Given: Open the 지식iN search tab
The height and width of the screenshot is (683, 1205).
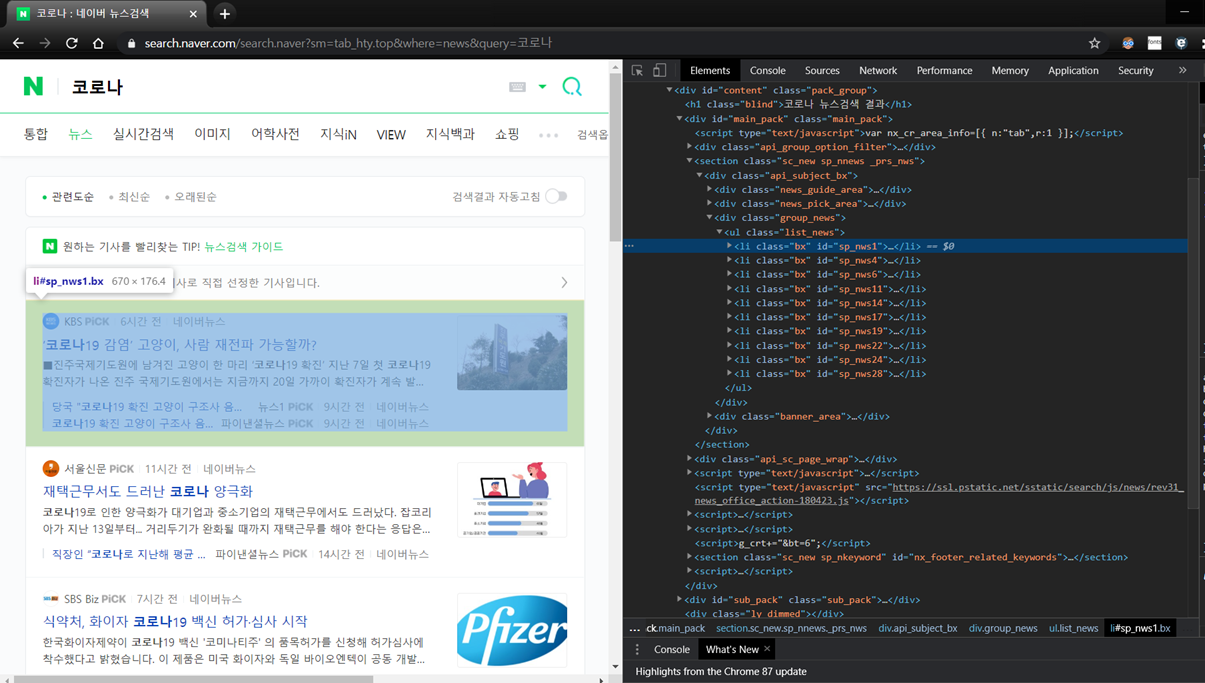Looking at the screenshot, I should 338,134.
